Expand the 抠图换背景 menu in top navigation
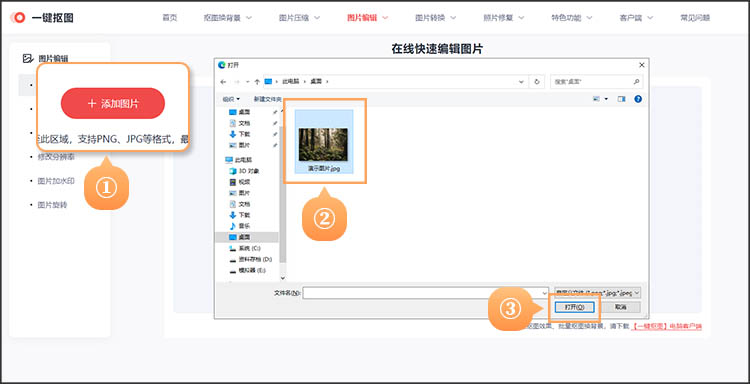Screen dimensions: 750x384 pos(228,18)
